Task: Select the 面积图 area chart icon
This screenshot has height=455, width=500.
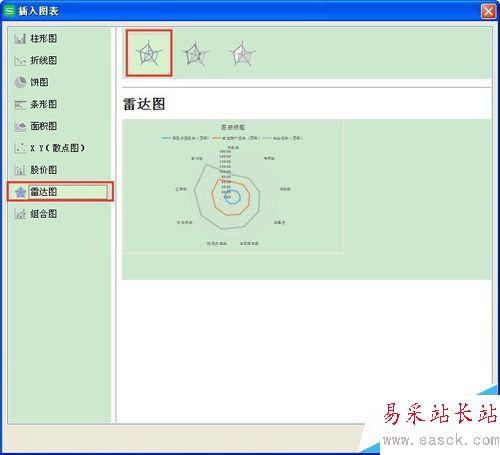Action: [x=20, y=126]
